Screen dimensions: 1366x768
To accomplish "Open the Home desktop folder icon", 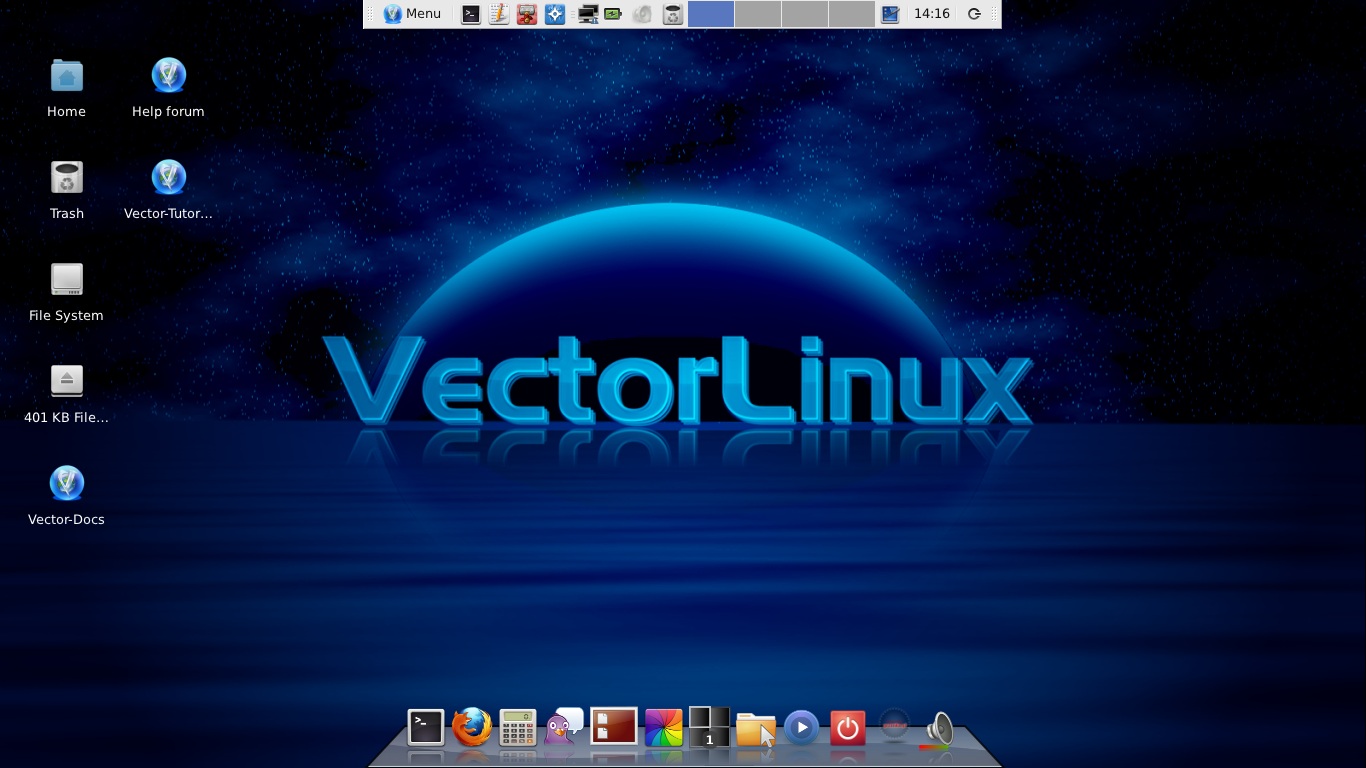I will tap(67, 76).
